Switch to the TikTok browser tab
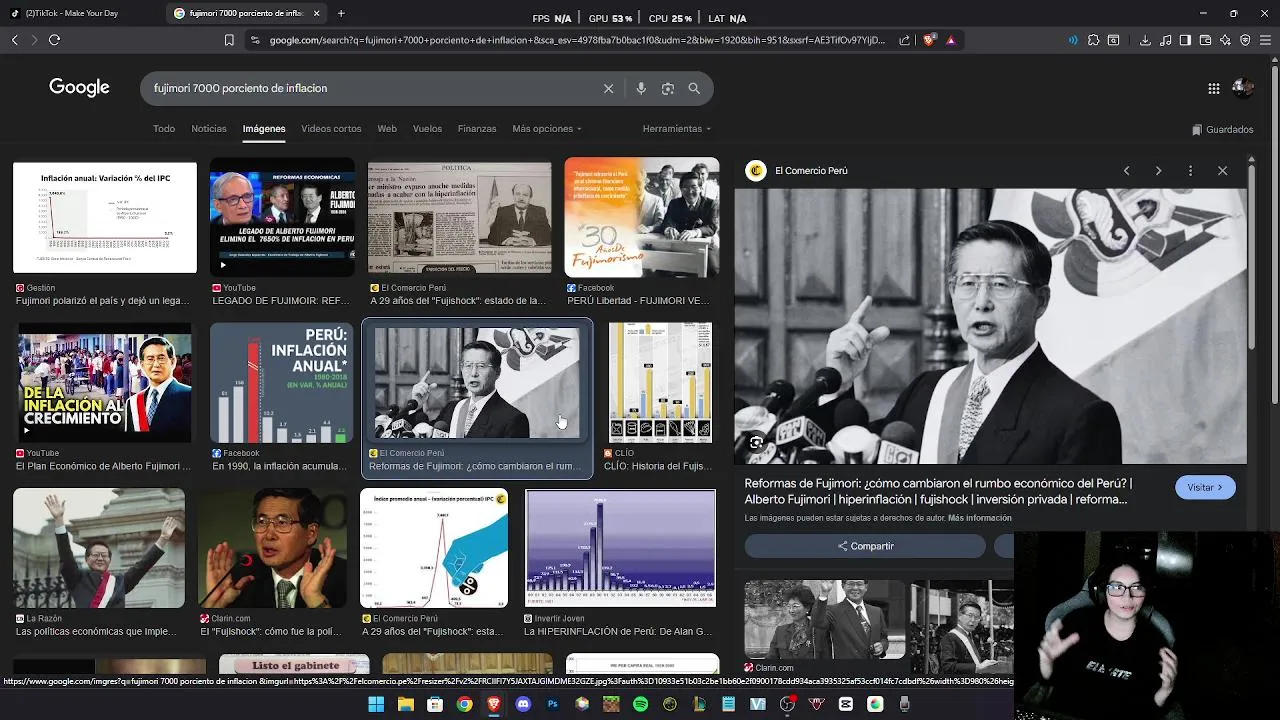The width and height of the screenshot is (1280, 720). point(82,13)
